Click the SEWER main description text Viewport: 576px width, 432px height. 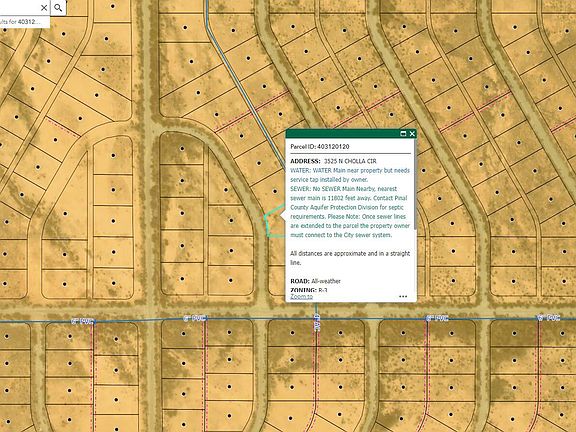tap(349, 212)
